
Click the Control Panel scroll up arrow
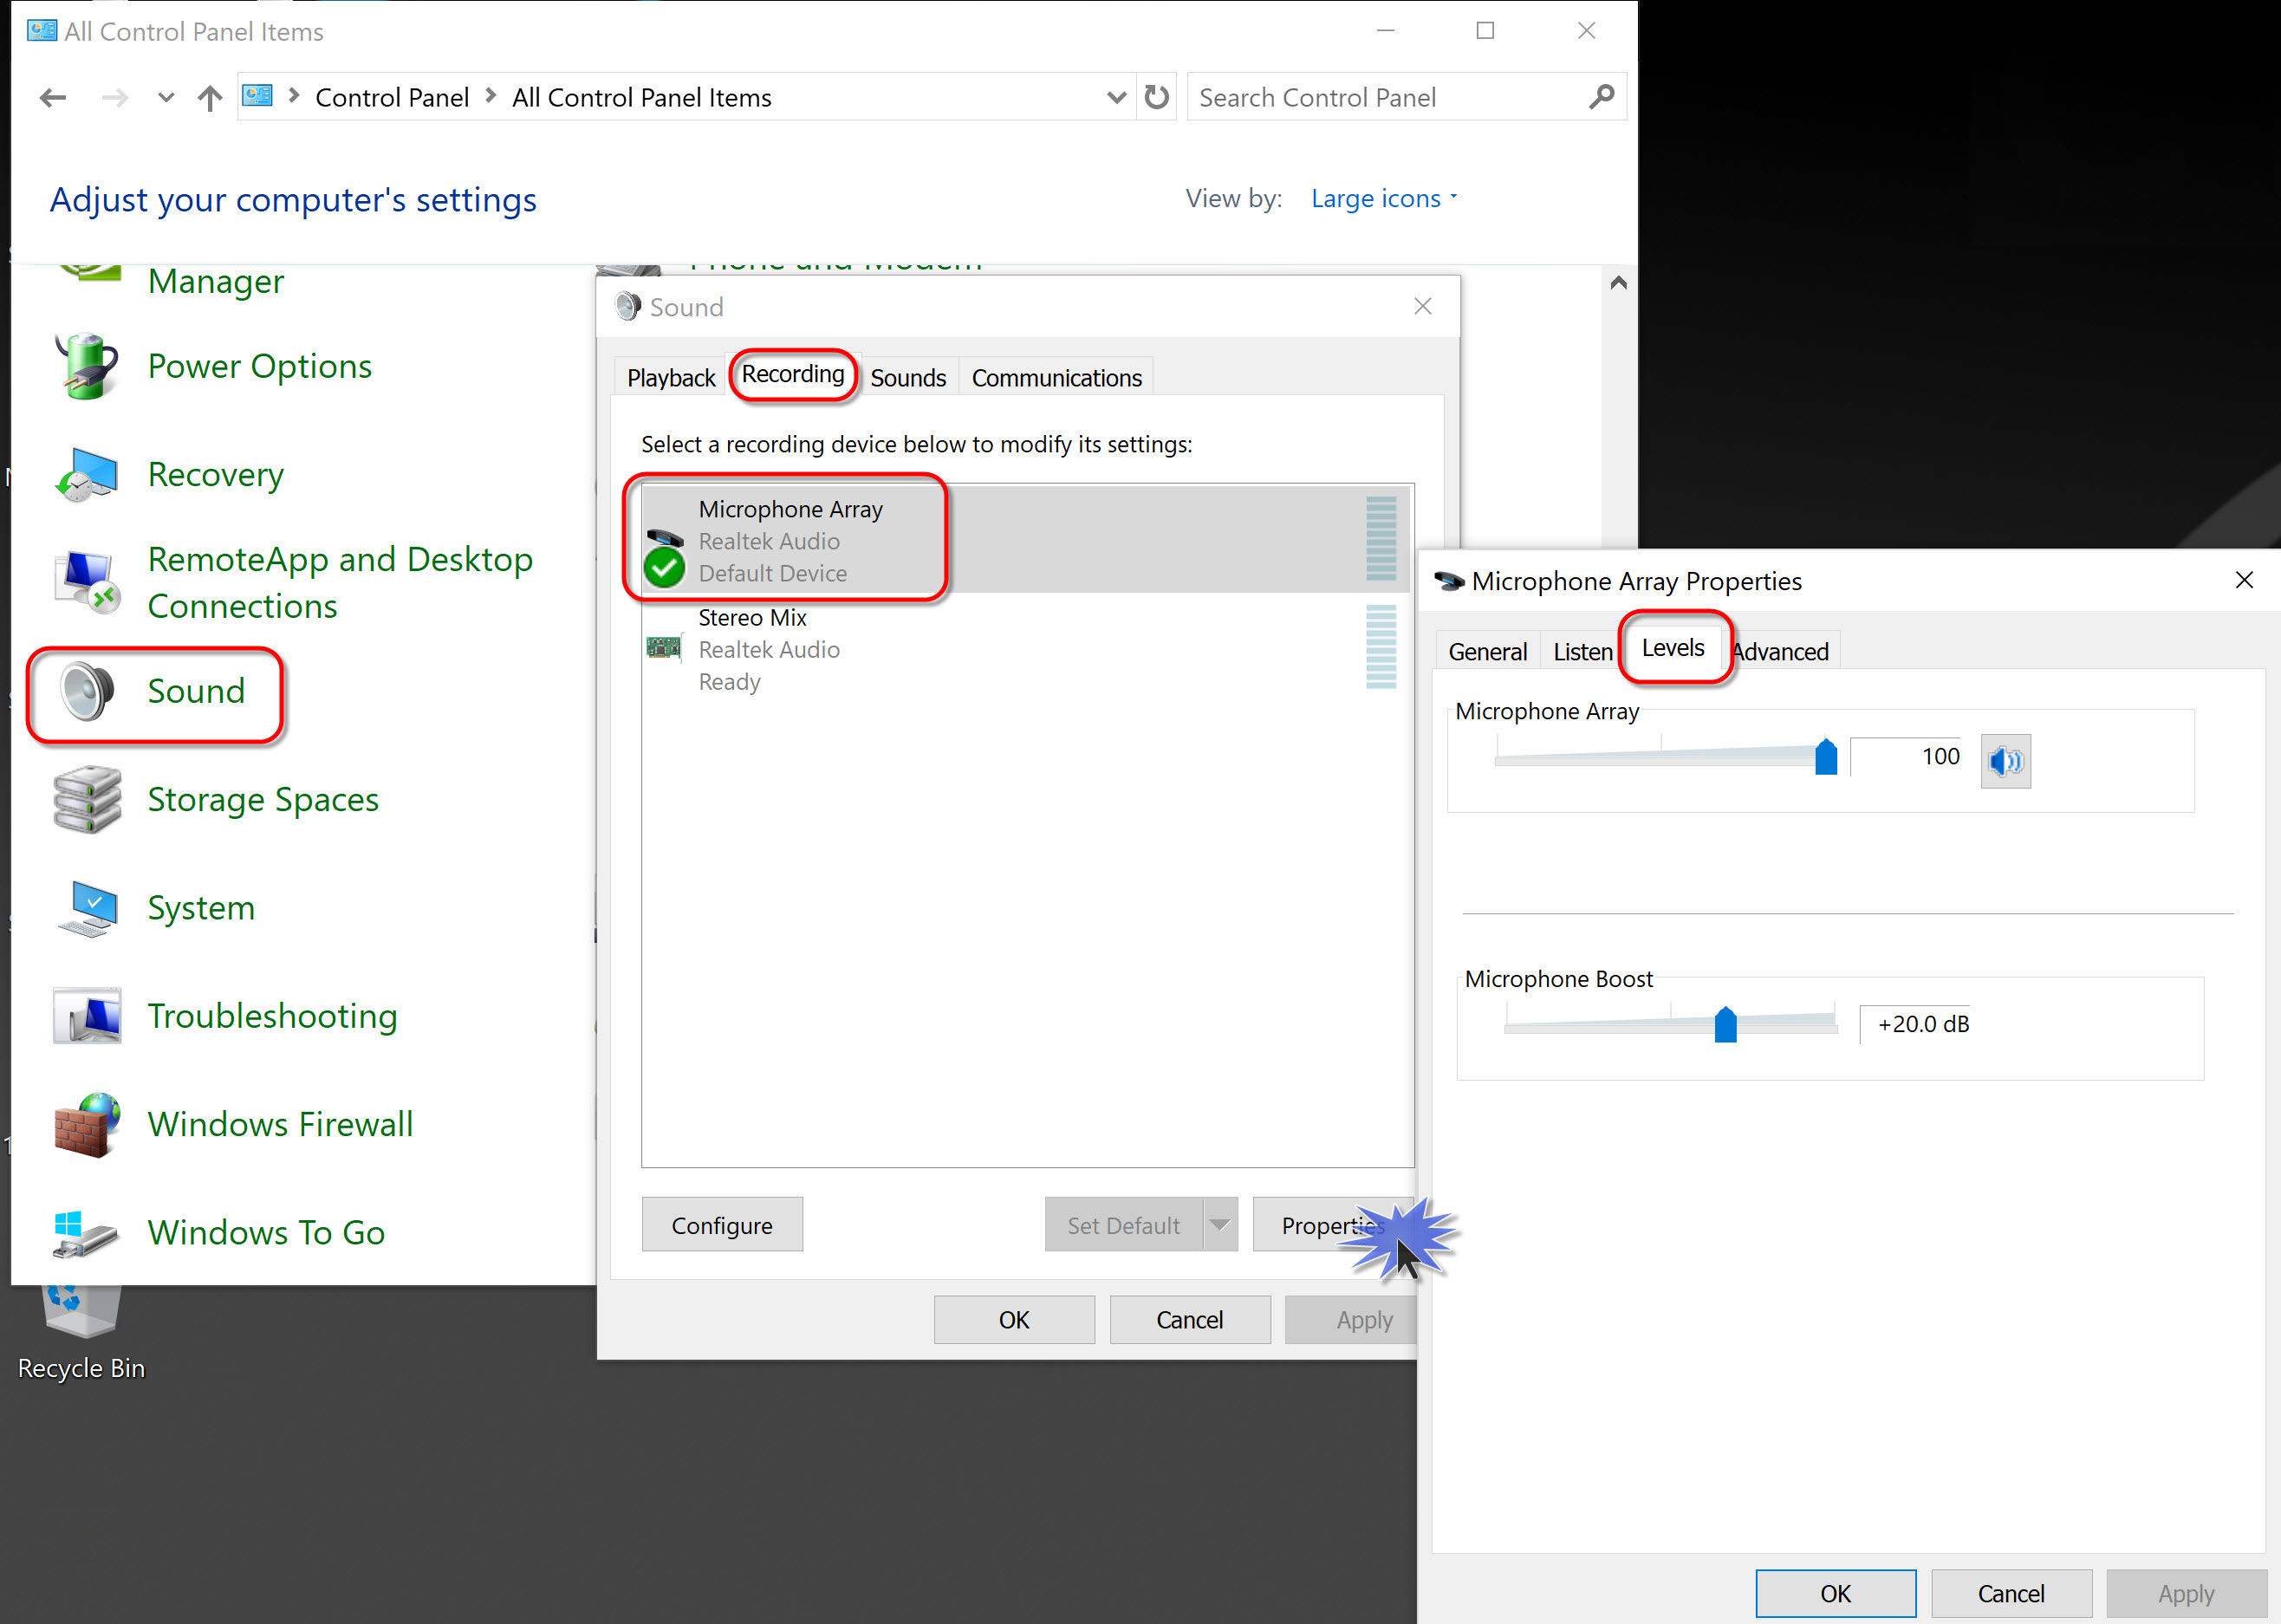(1619, 283)
